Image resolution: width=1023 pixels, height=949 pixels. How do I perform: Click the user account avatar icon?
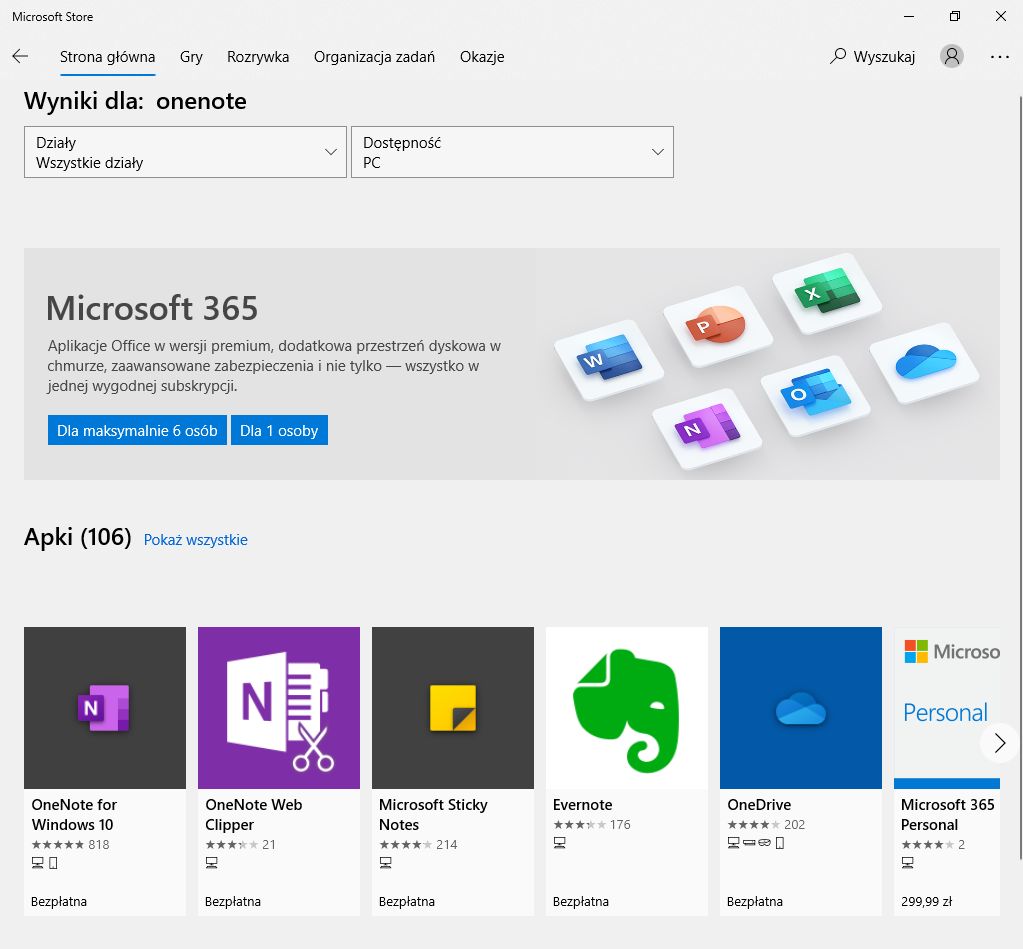(x=950, y=57)
